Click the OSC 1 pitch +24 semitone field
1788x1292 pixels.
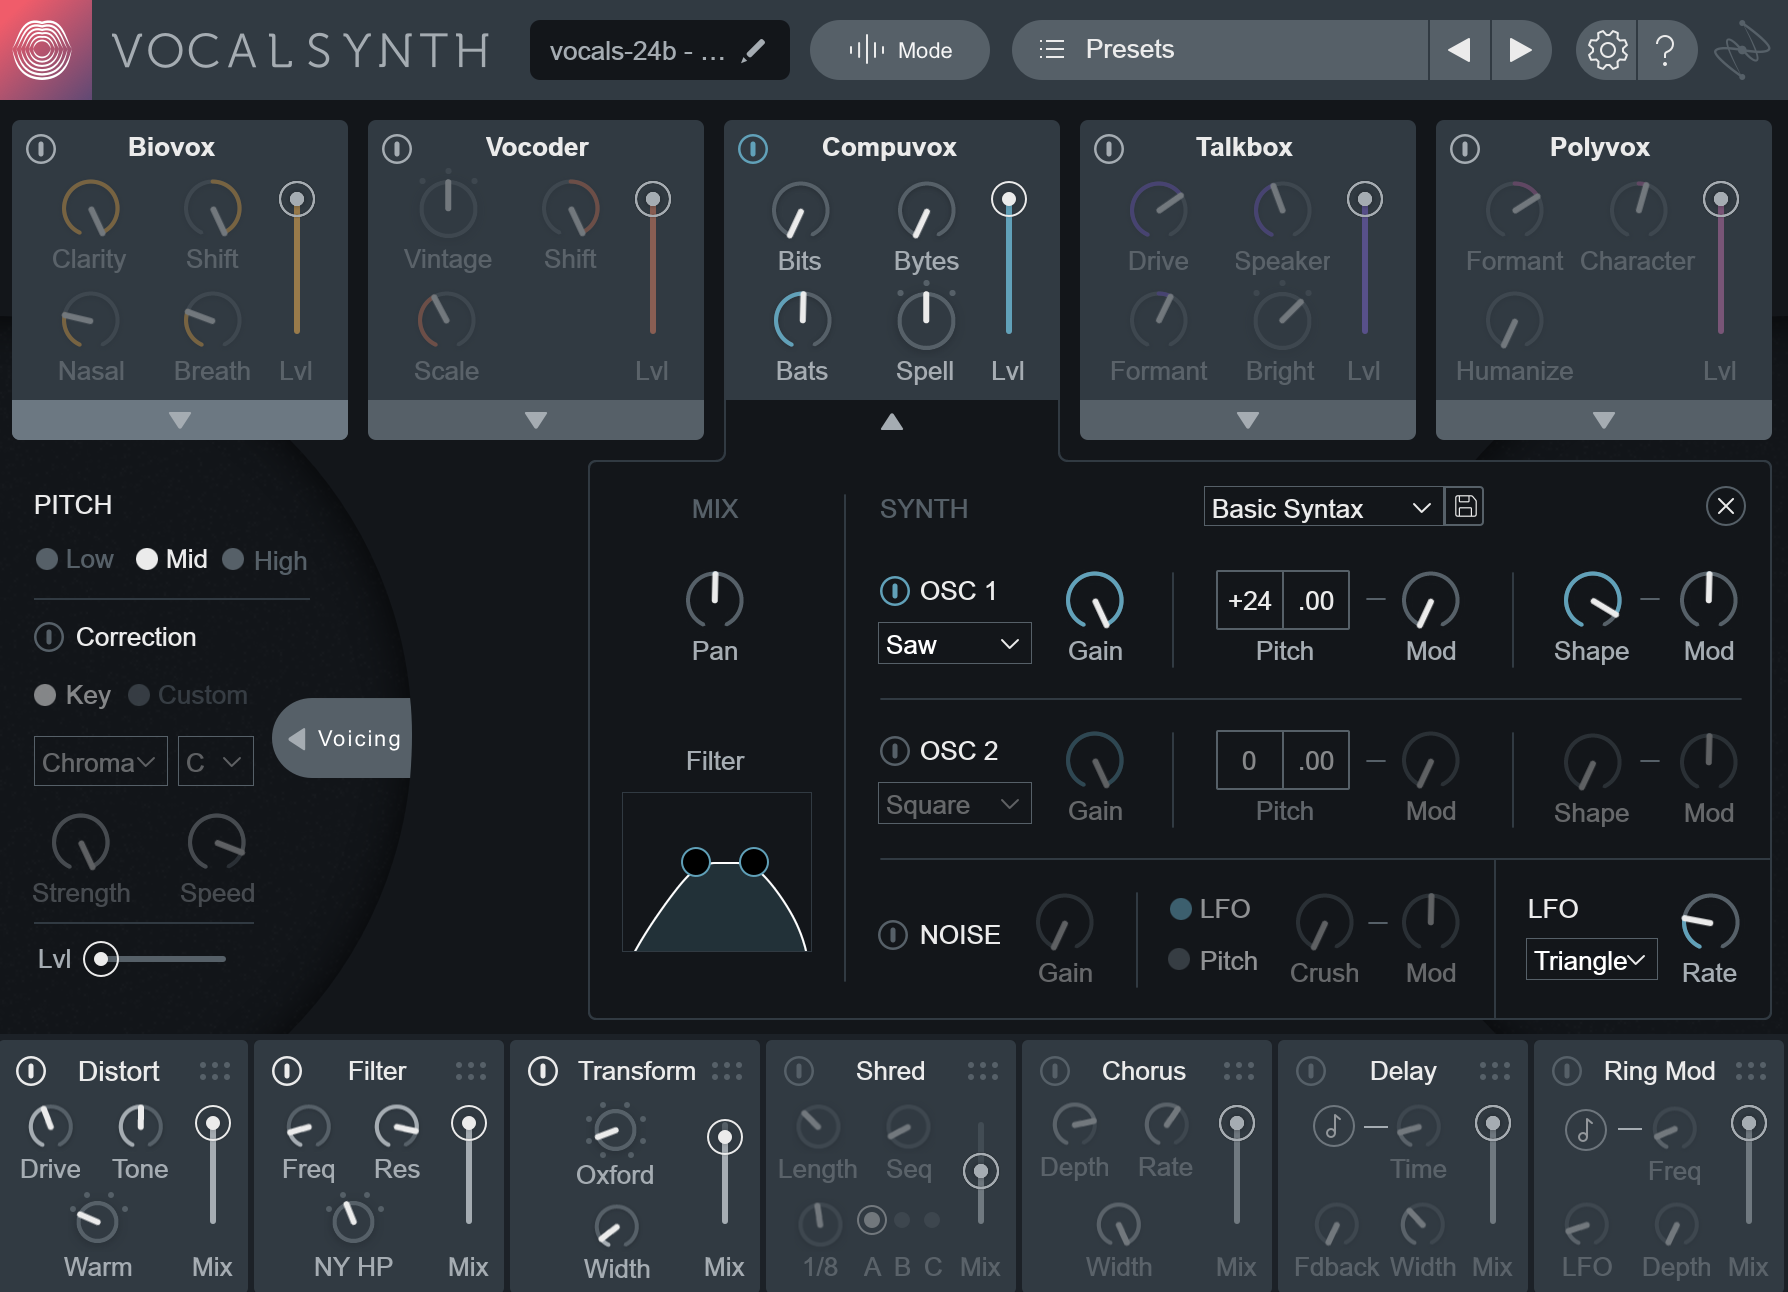[x=1249, y=600]
